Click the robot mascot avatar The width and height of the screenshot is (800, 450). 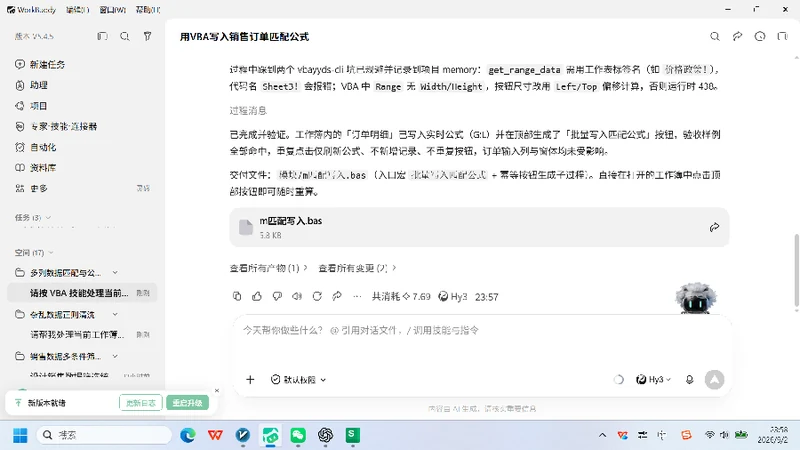[696, 297]
